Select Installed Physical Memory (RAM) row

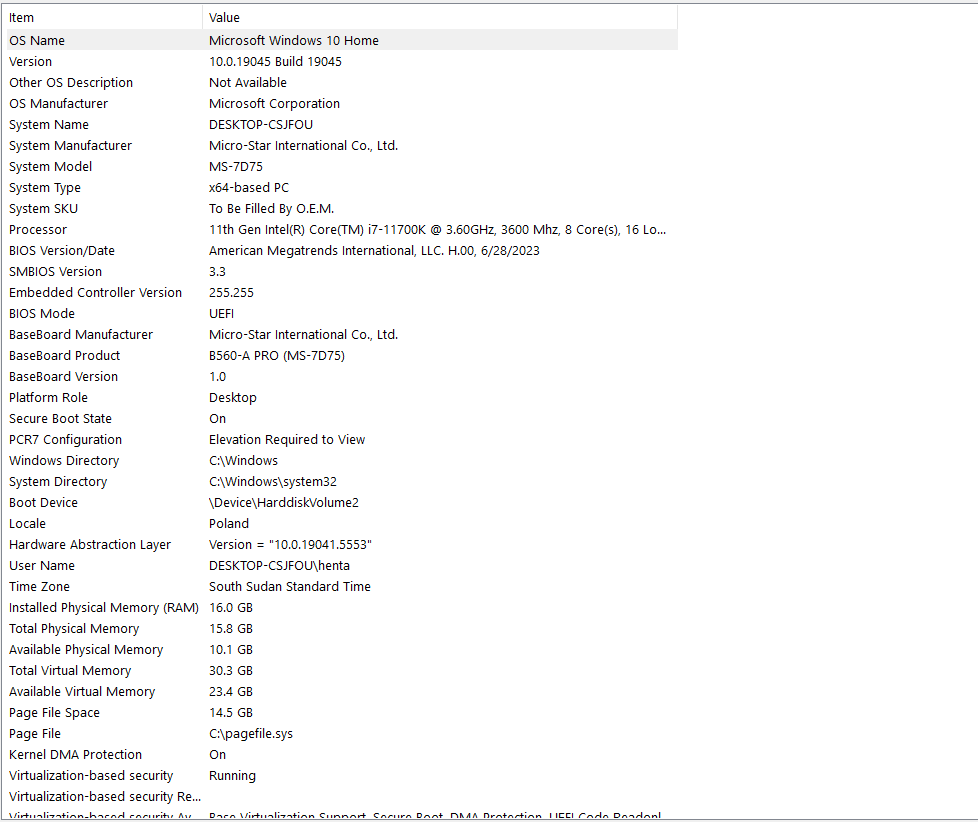(x=342, y=607)
